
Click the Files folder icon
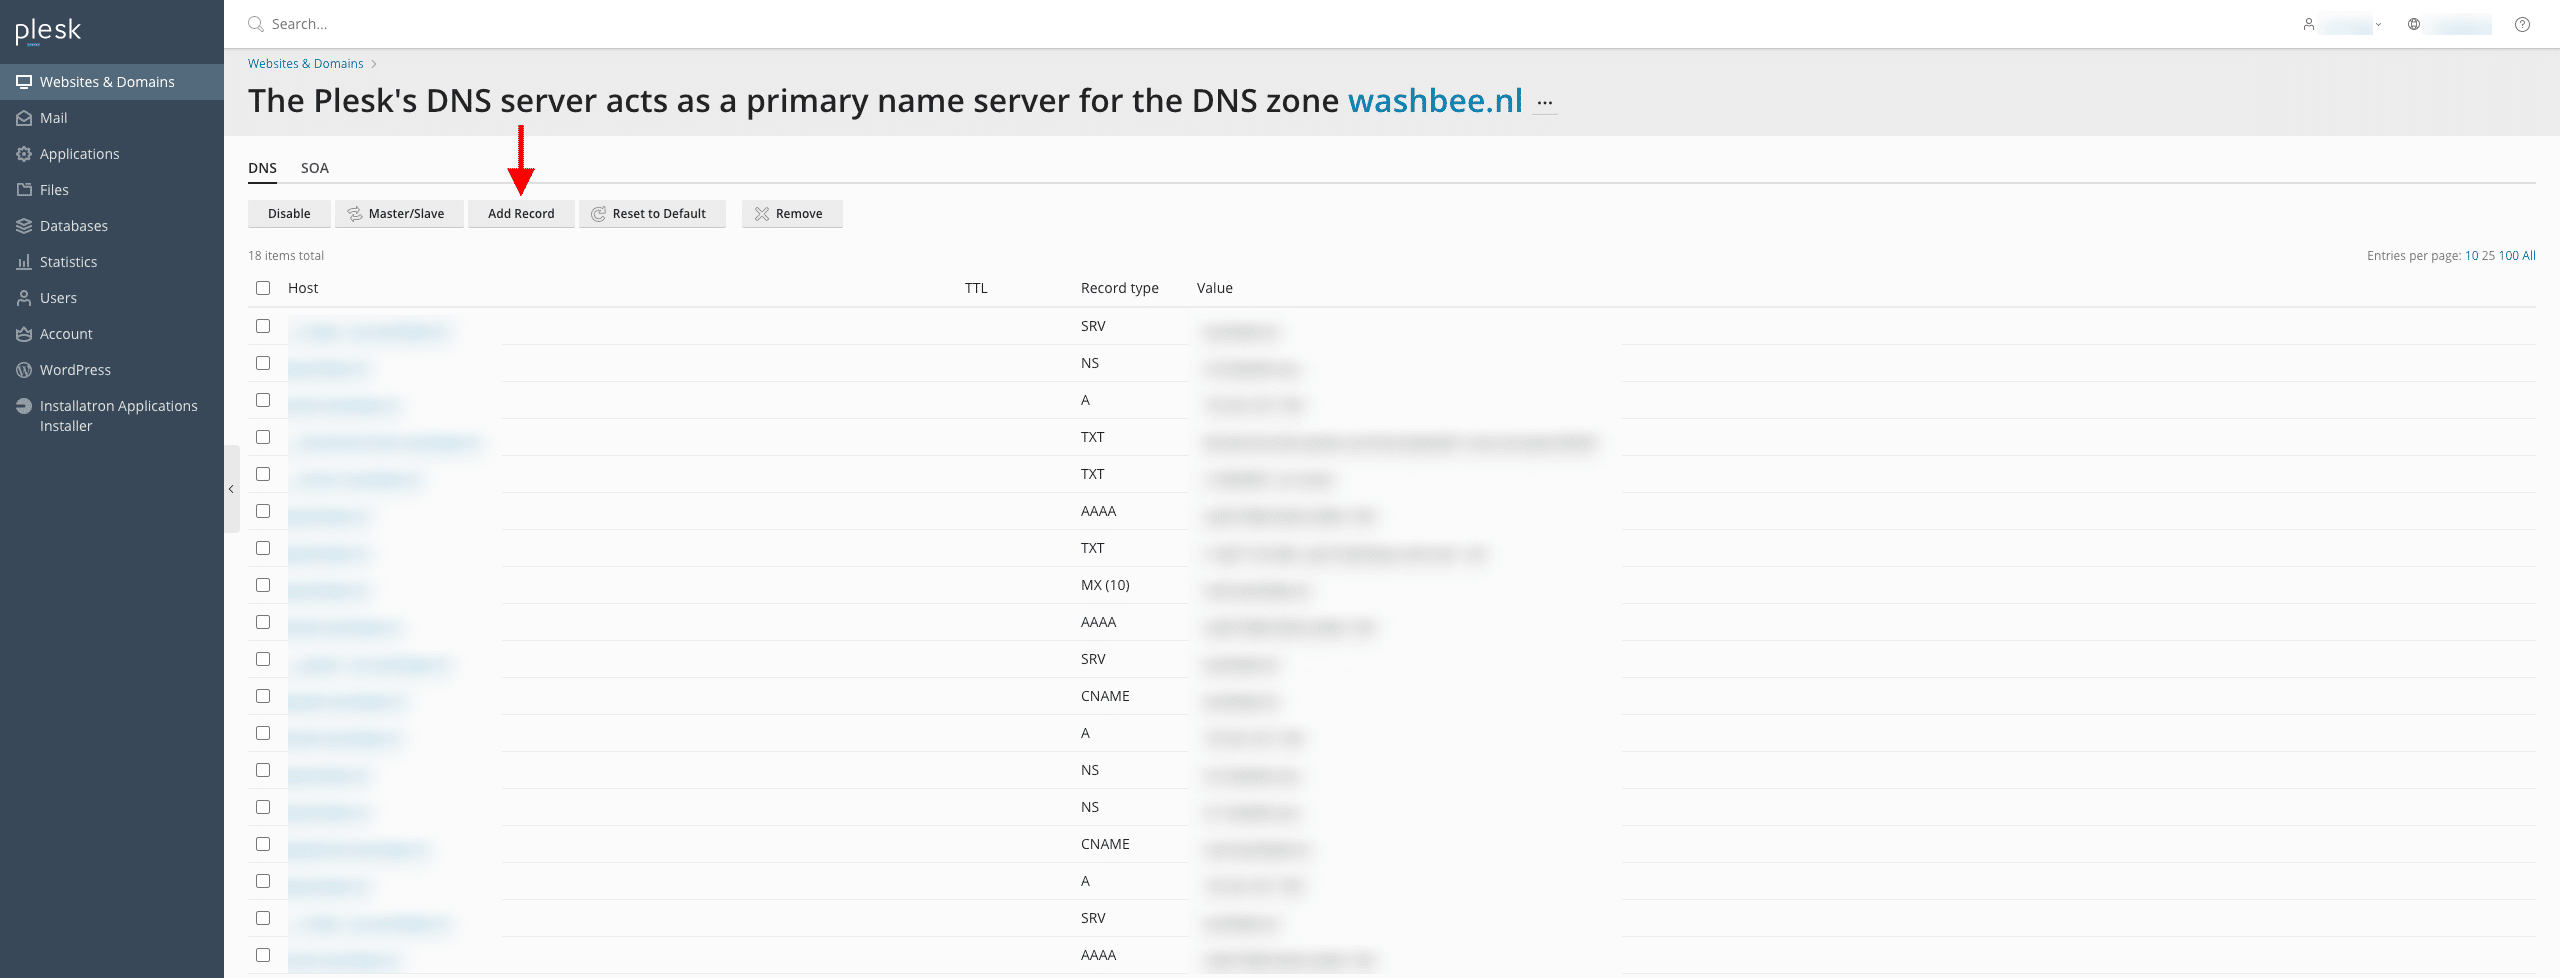pos(24,190)
